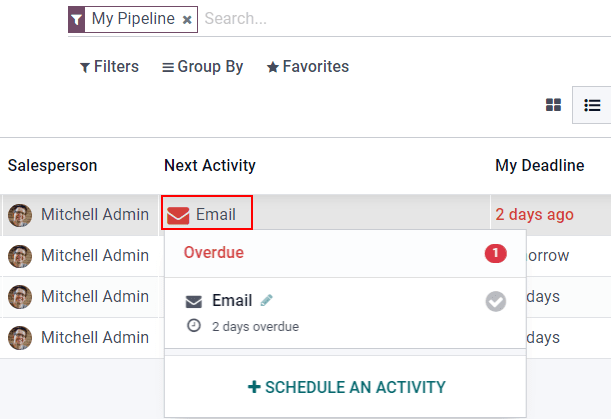The width and height of the screenshot is (611, 419).
Task: Click the overdue count badge
Action: pyautogui.click(x=495, y=253)
